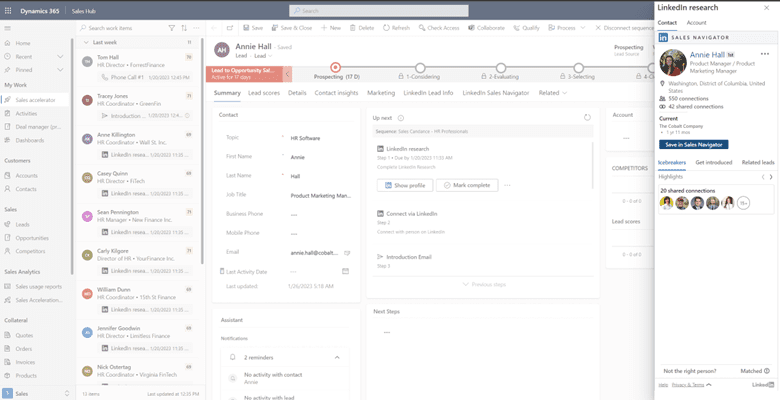Open work list more options ellipsis
The image size is (780, 400).
(196, 28)
